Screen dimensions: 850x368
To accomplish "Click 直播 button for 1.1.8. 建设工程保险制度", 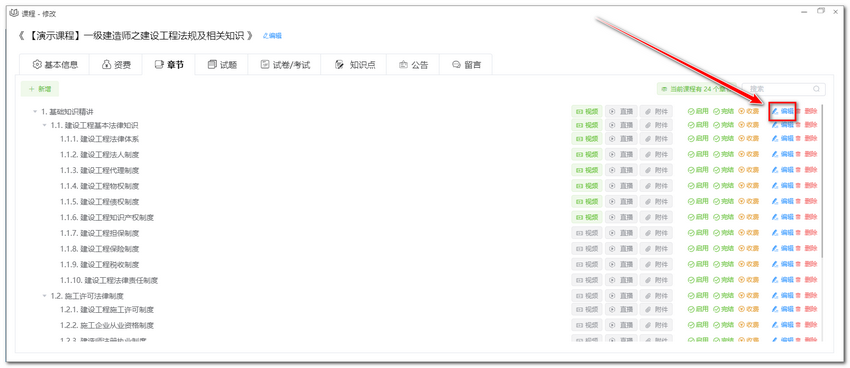I will 621,249.
